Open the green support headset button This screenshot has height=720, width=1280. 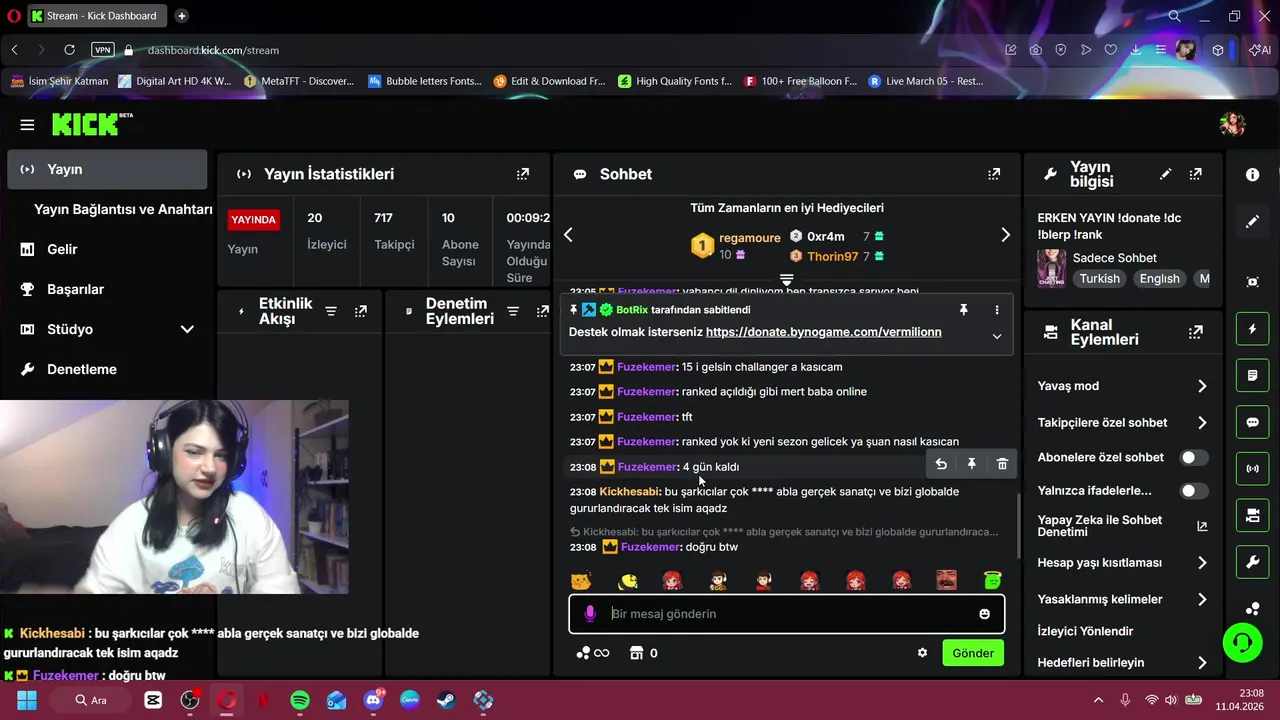(1243, 642)
